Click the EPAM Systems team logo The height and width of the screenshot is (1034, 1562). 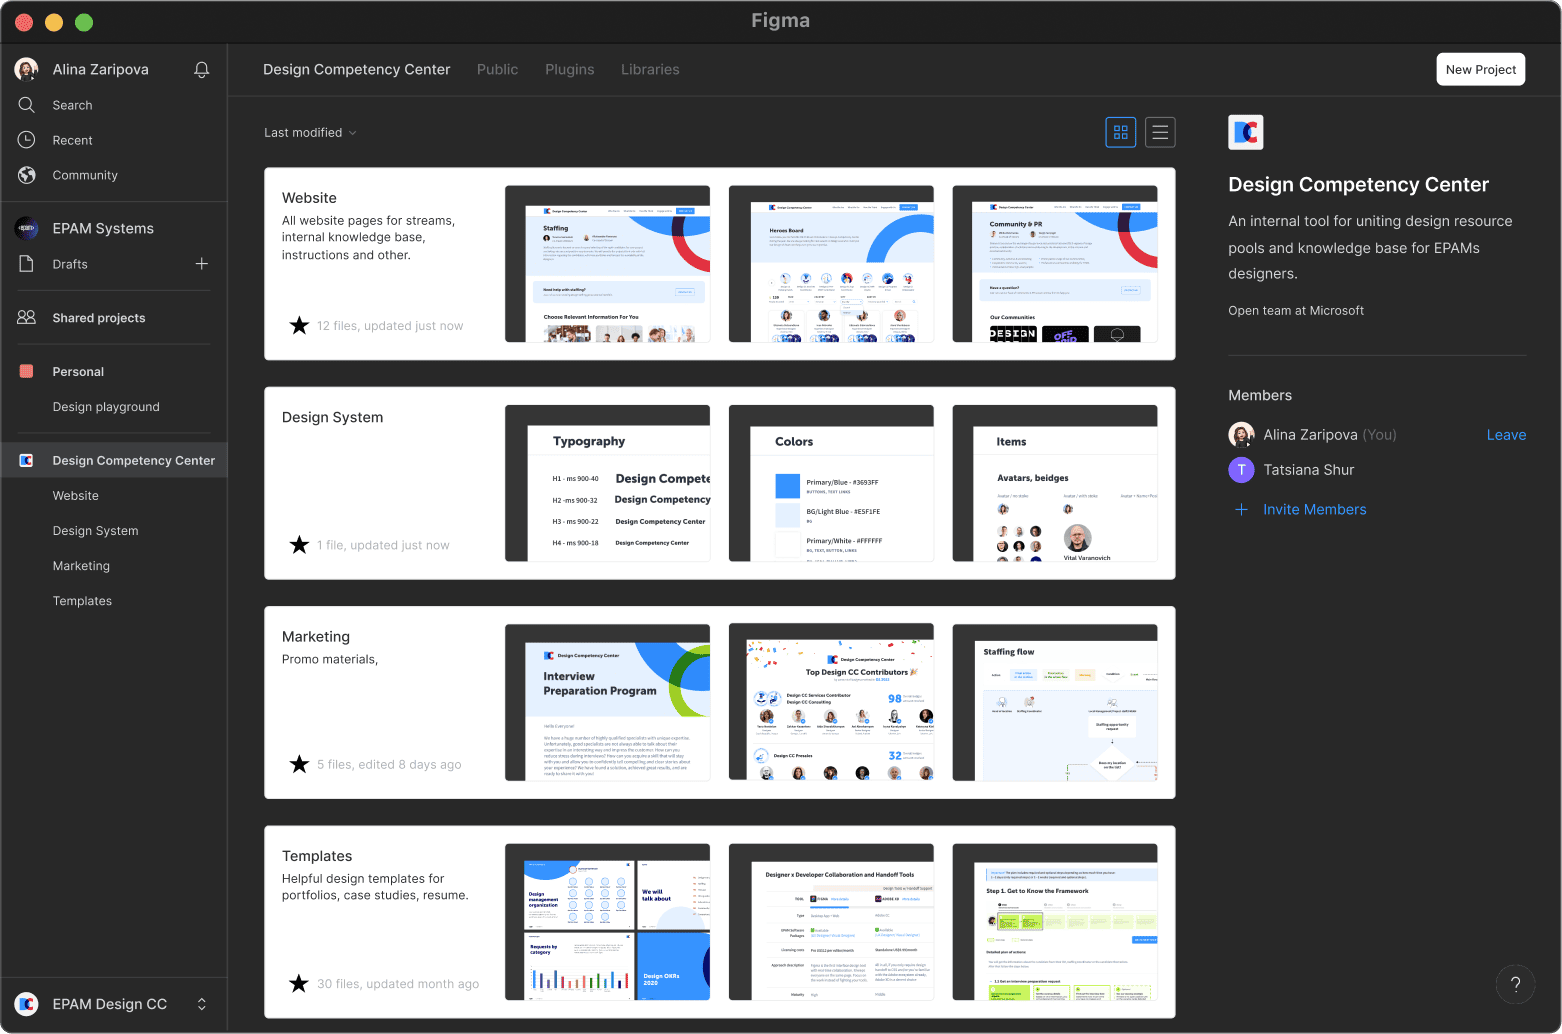27,228
